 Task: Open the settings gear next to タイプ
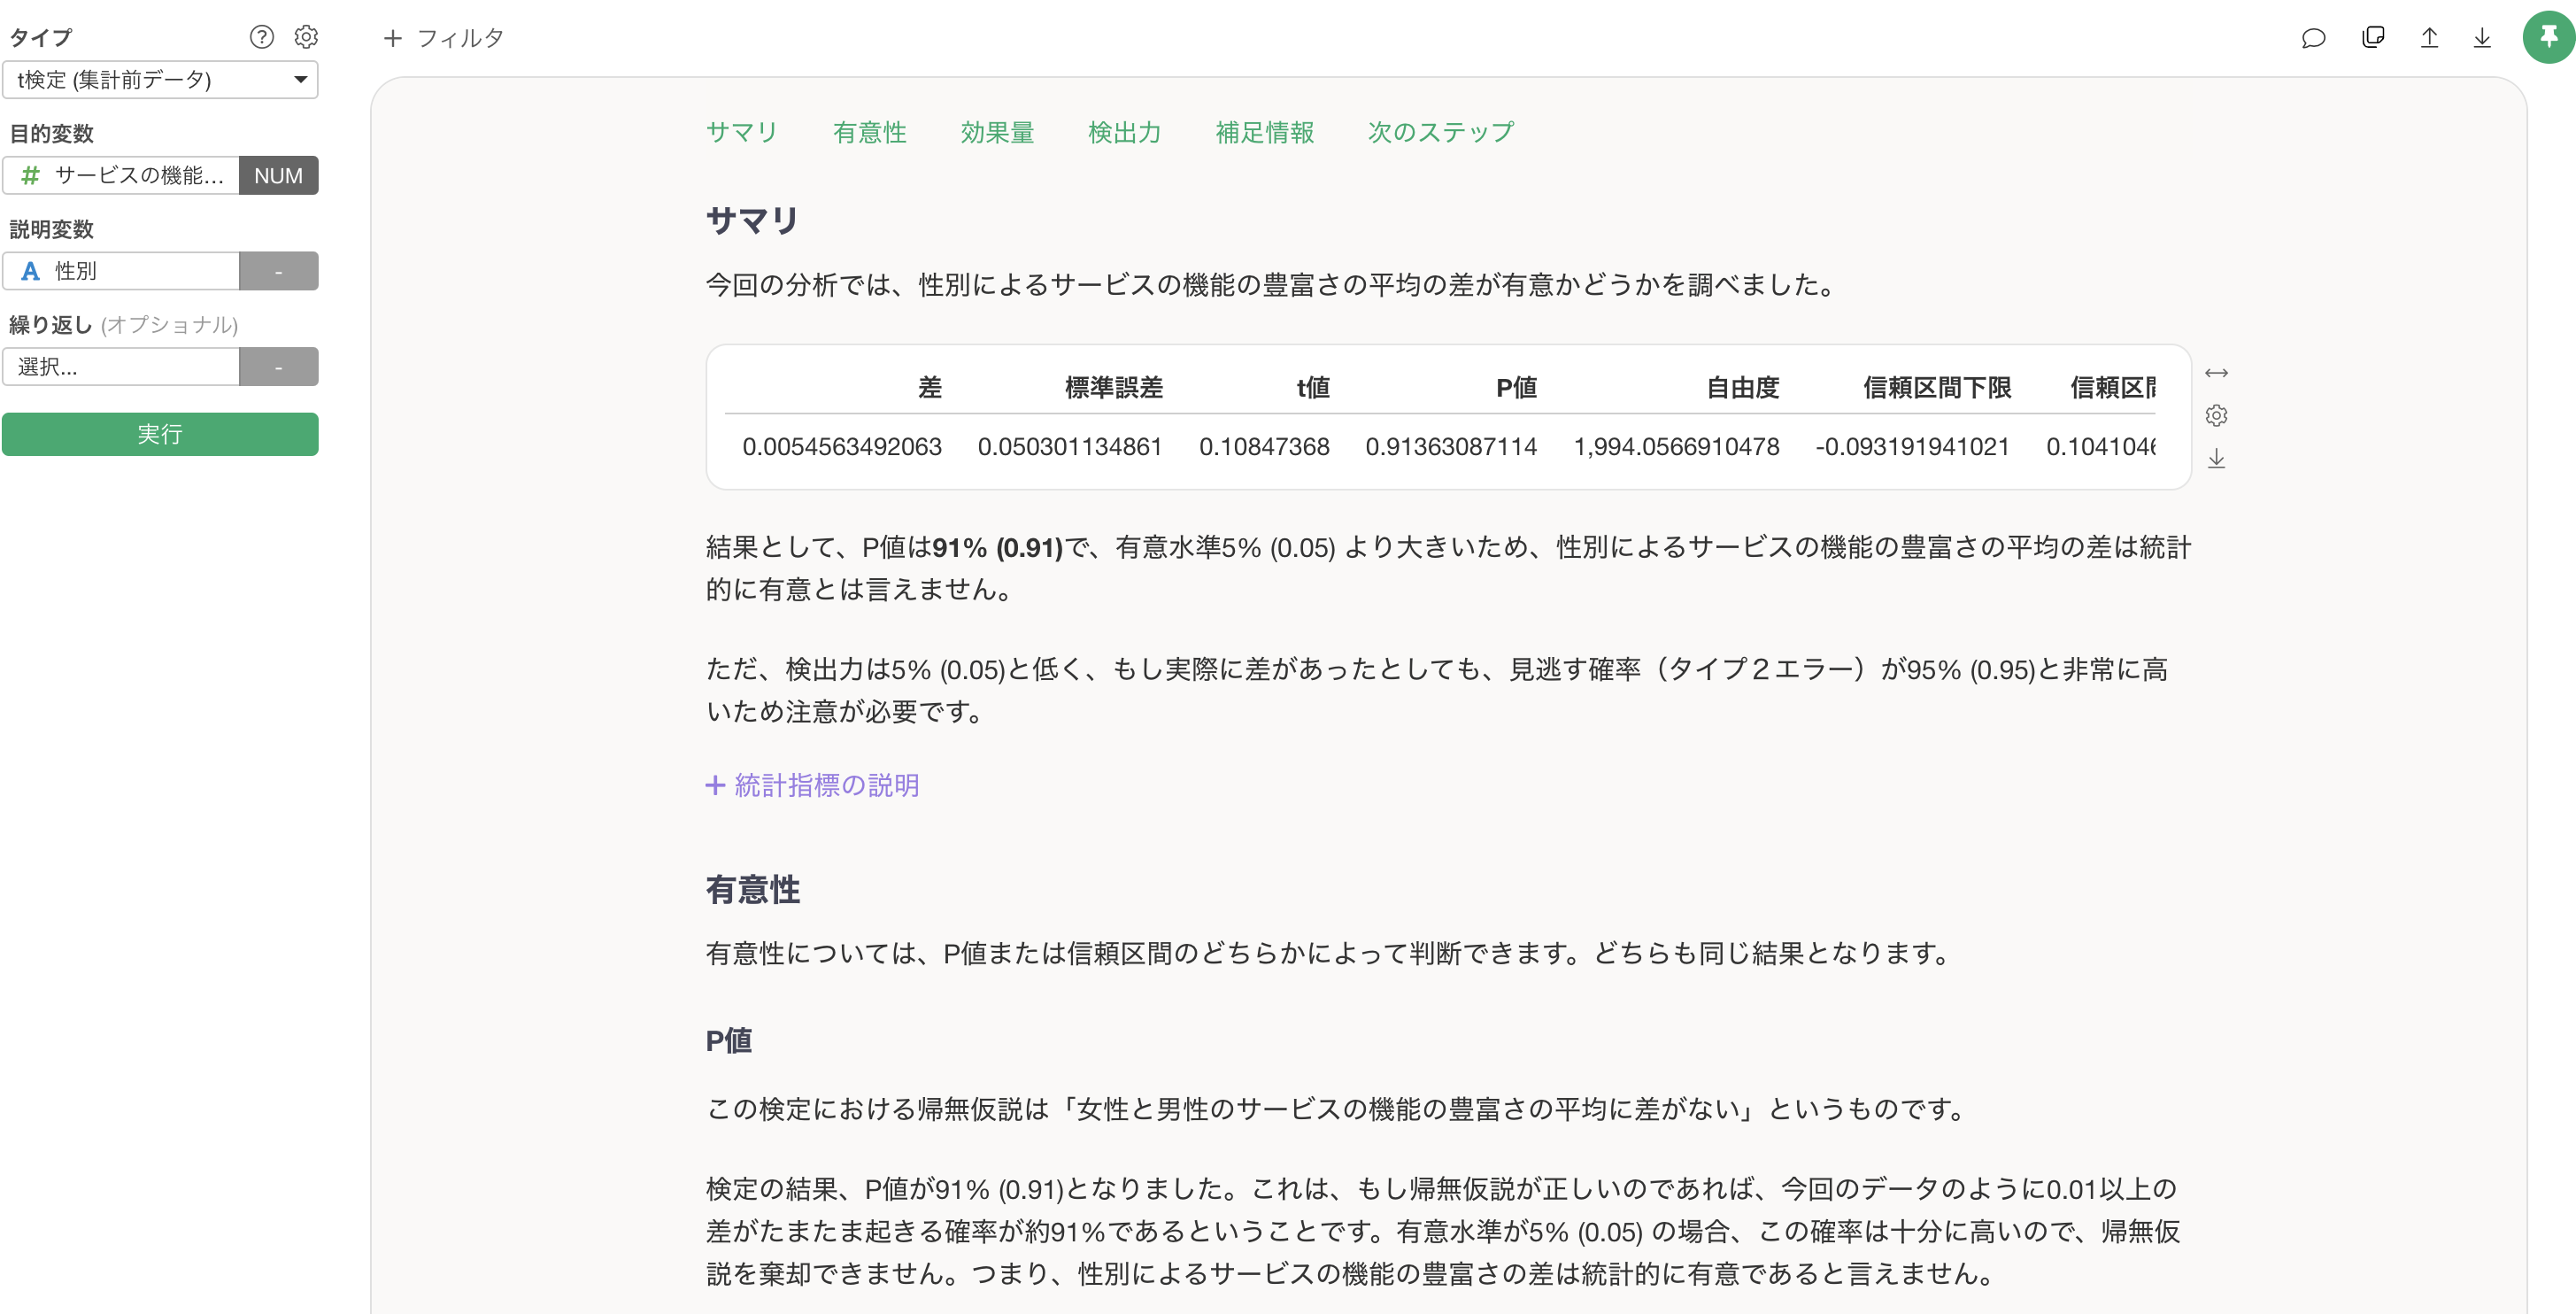tap(306, 37)
